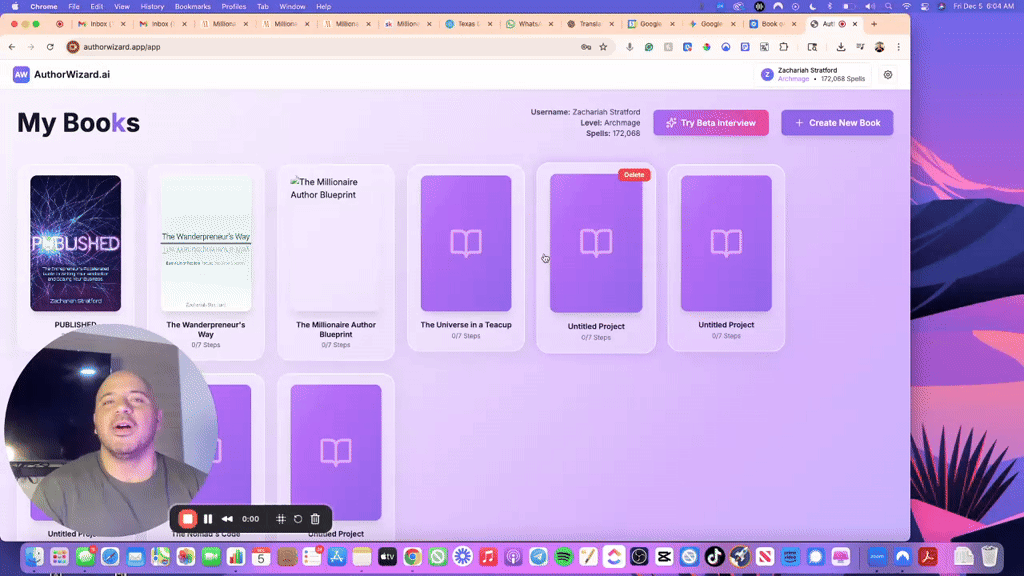Open the Bookmarks menu

[193, 7]
